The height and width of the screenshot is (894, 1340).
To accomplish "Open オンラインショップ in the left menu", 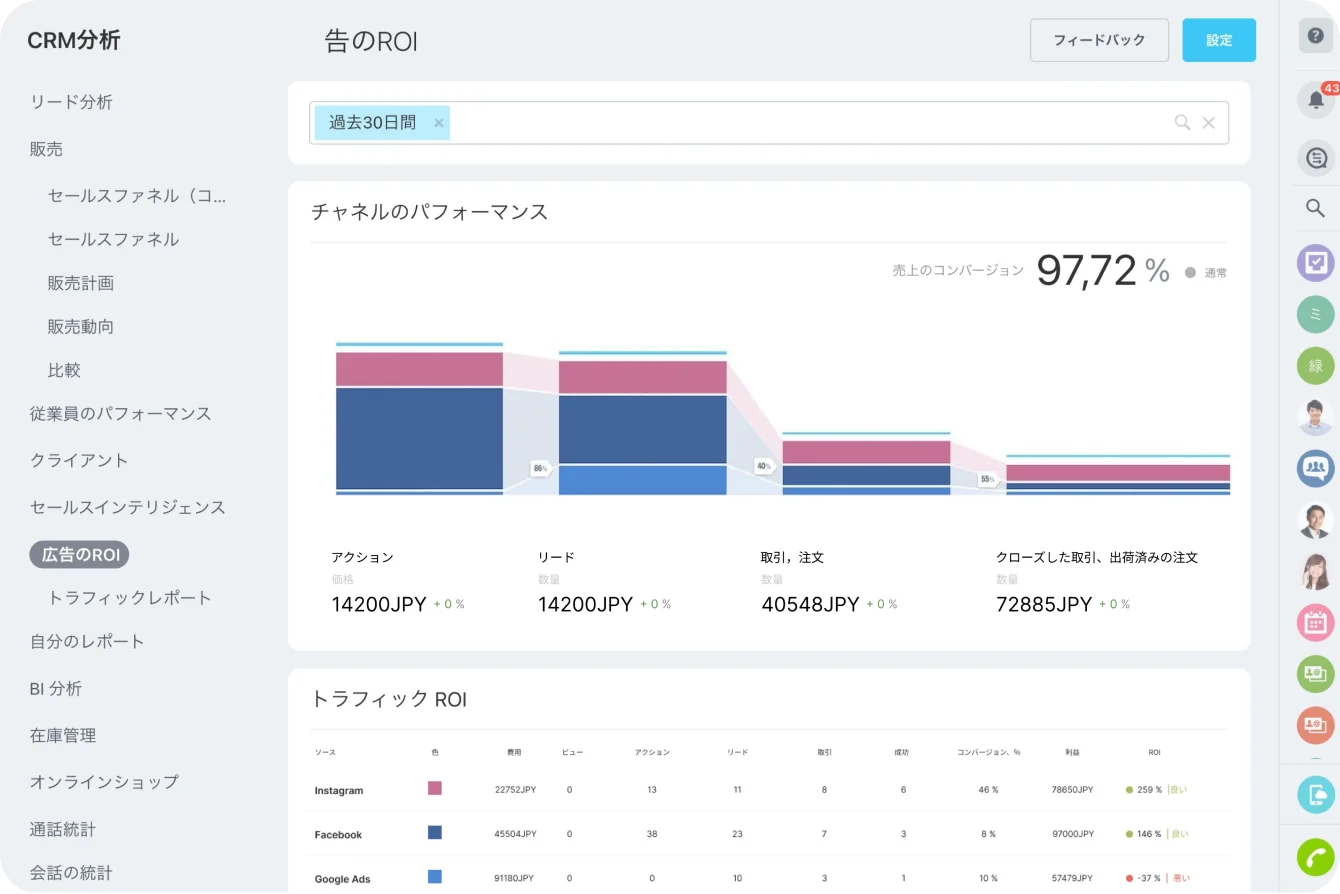I will [x=104, y=782].
